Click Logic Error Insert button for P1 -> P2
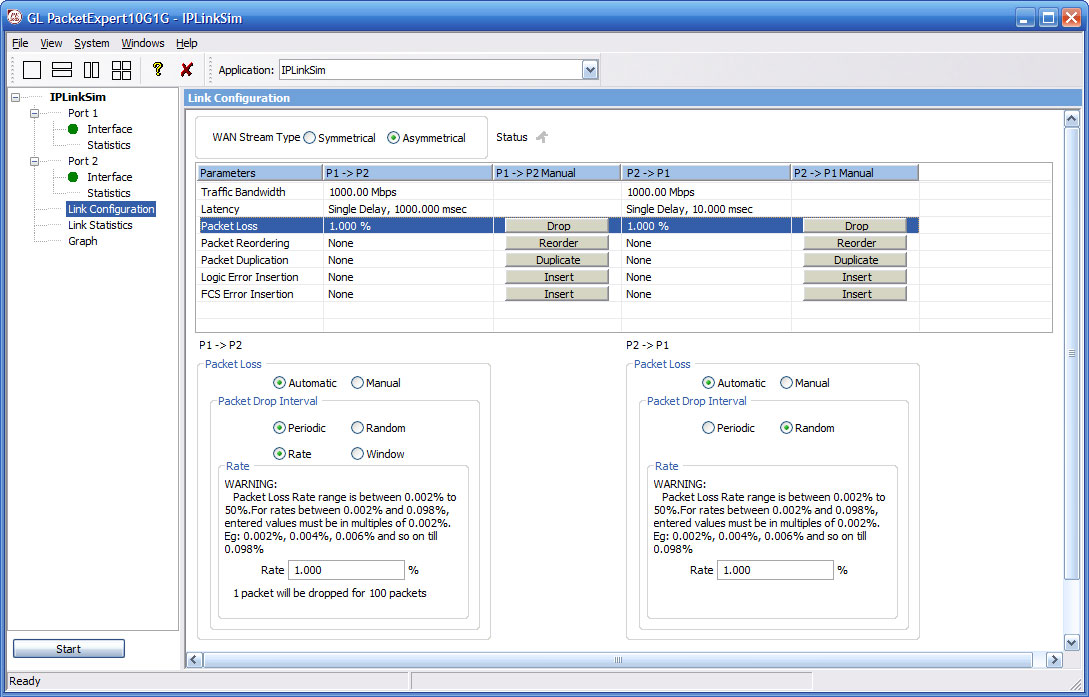This screenshot has height=697, width=1089. click(x=557, y=277)
